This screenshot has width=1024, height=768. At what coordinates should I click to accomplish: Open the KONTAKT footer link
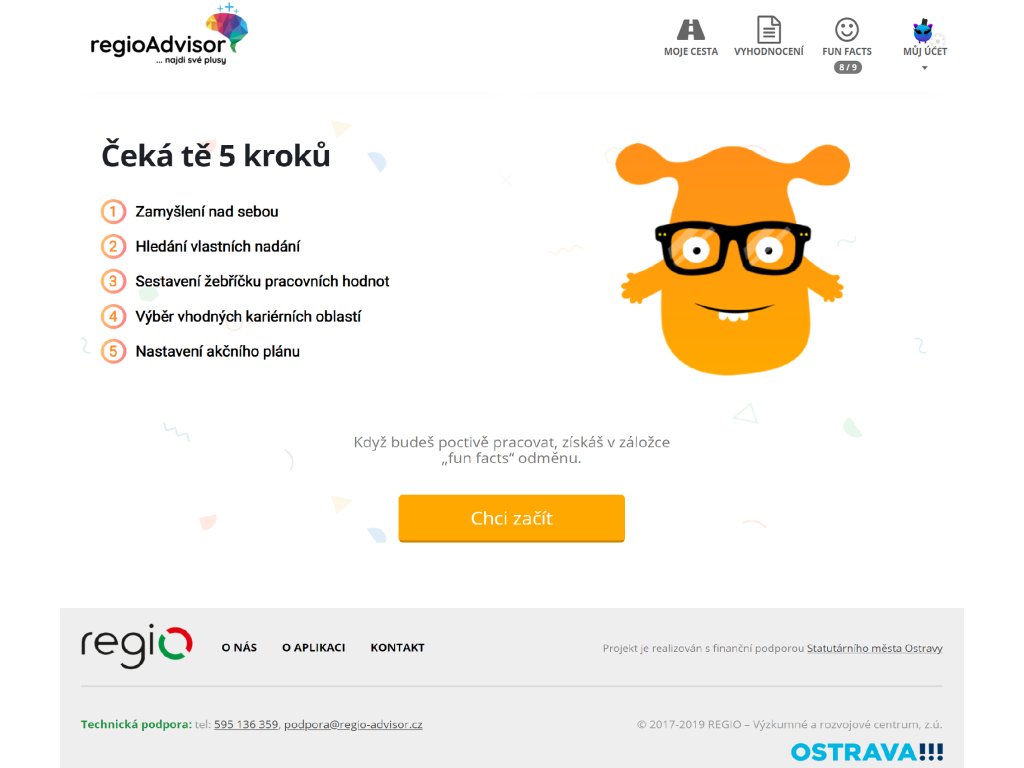coord(398,648)
